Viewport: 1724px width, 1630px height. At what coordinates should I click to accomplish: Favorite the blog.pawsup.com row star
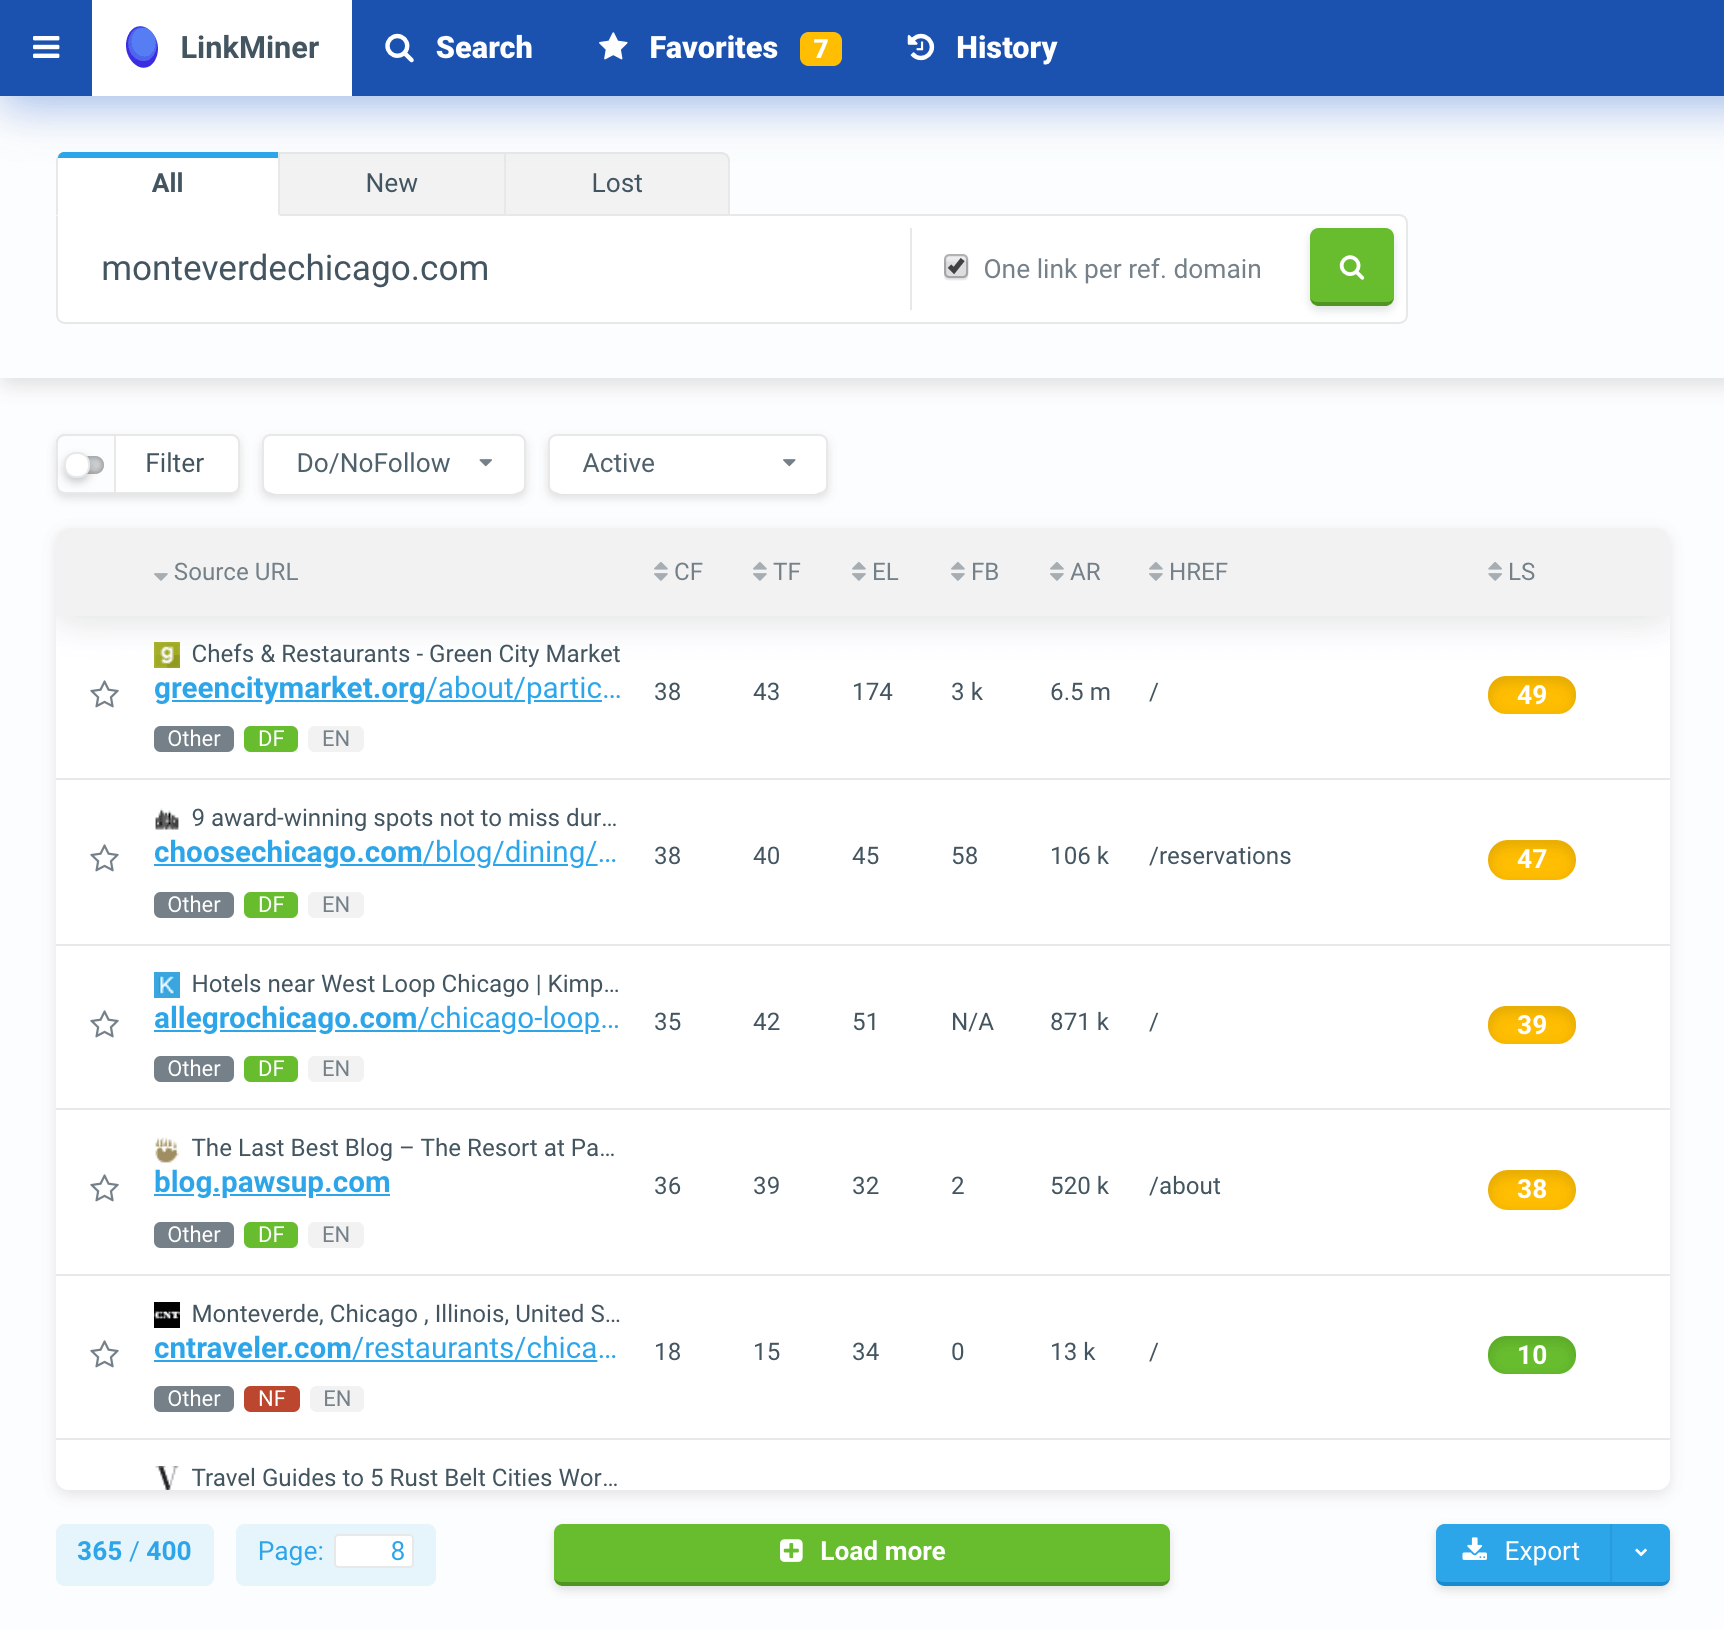click(105, 1188)
